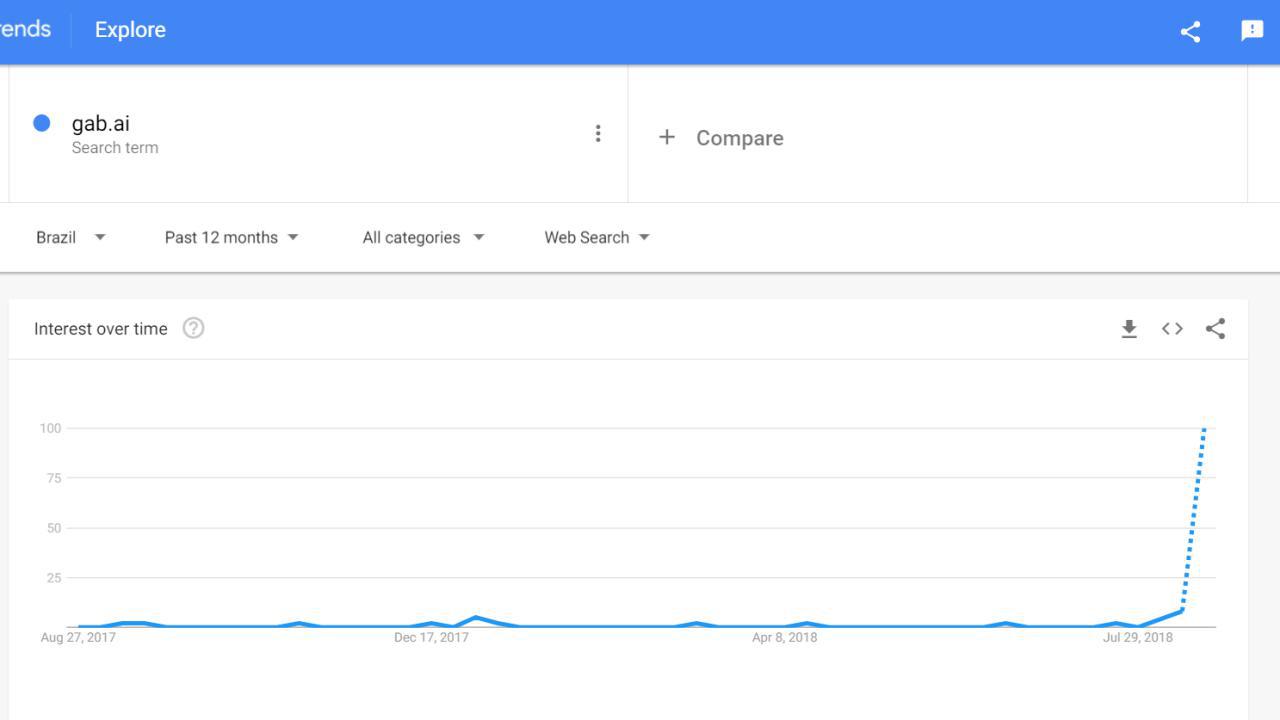Click the blue color dot beside gab.ai
1280x720 pixels.
click(x=42, y=123)
